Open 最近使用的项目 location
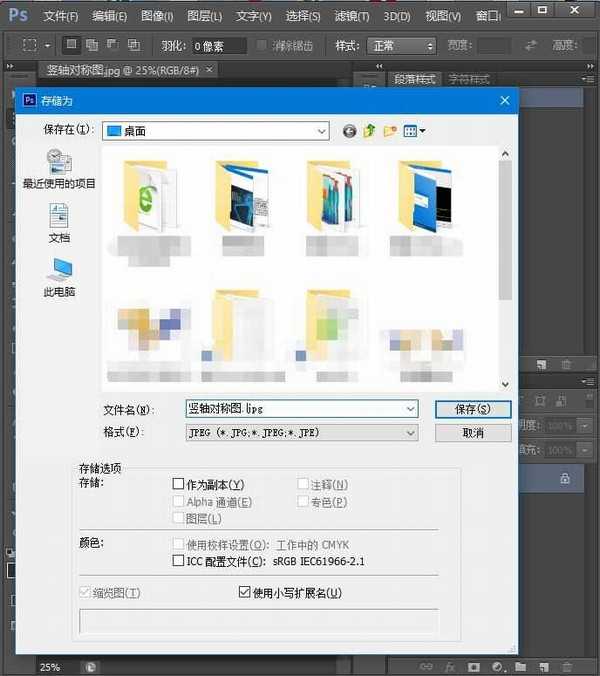Image resolution: width=600 pixels, height=676 pixels. click(59, 168)
